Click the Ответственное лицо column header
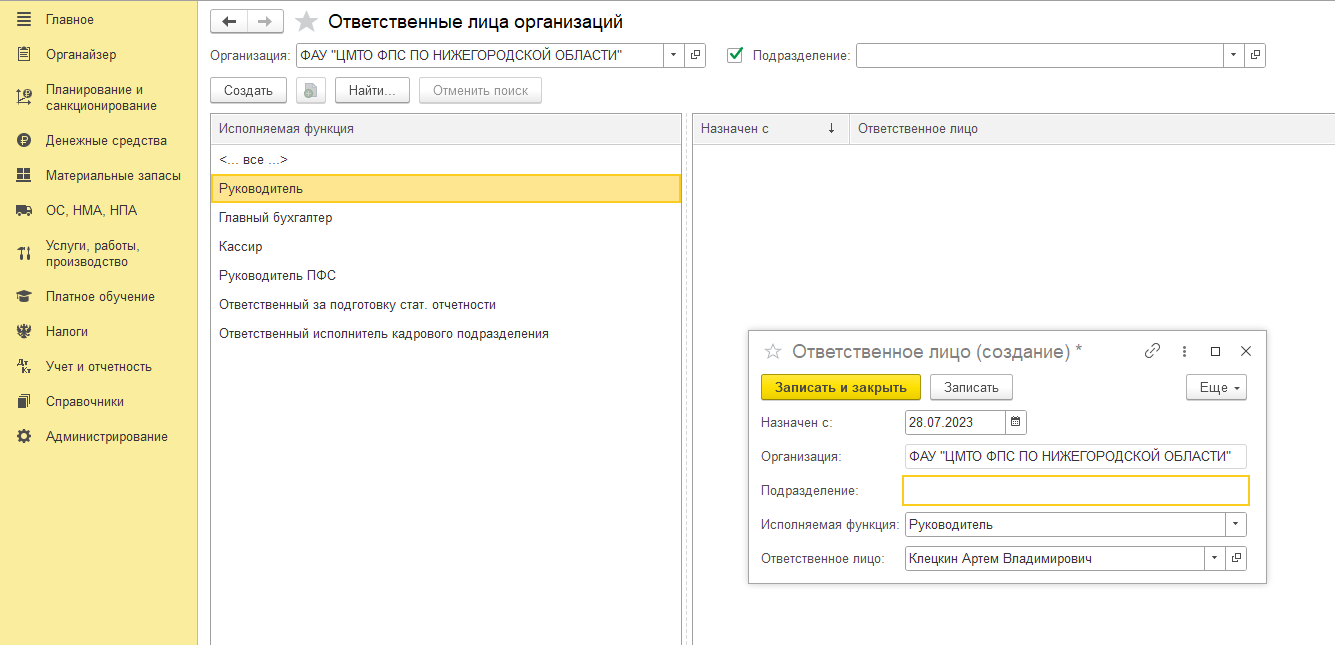 (x=1092, y=129)
